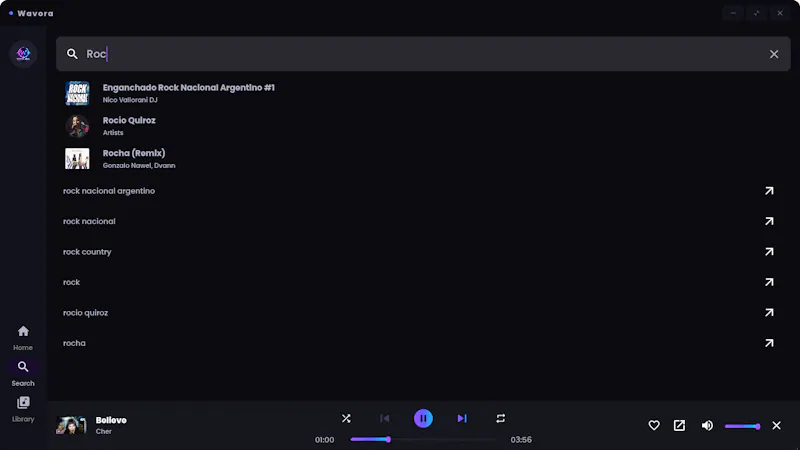Click the Rocha (Remix) cover thumbnail

tap(77, 159)
